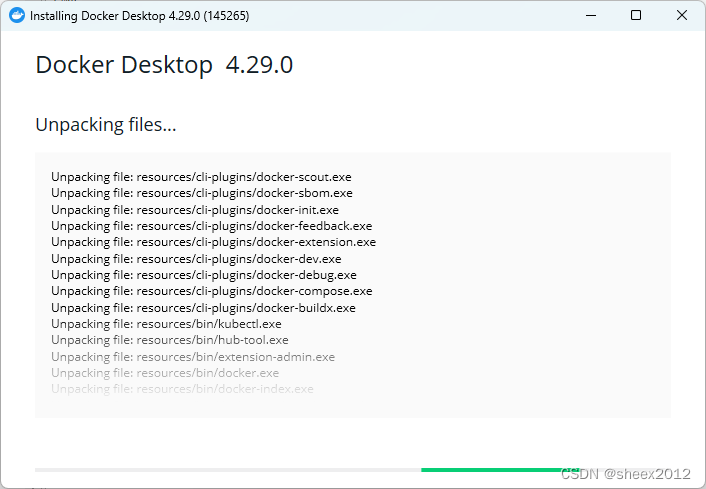Minimize the Docker Desktop installer window
This screenshot has height=489, width=706.
tap(591, 15)
